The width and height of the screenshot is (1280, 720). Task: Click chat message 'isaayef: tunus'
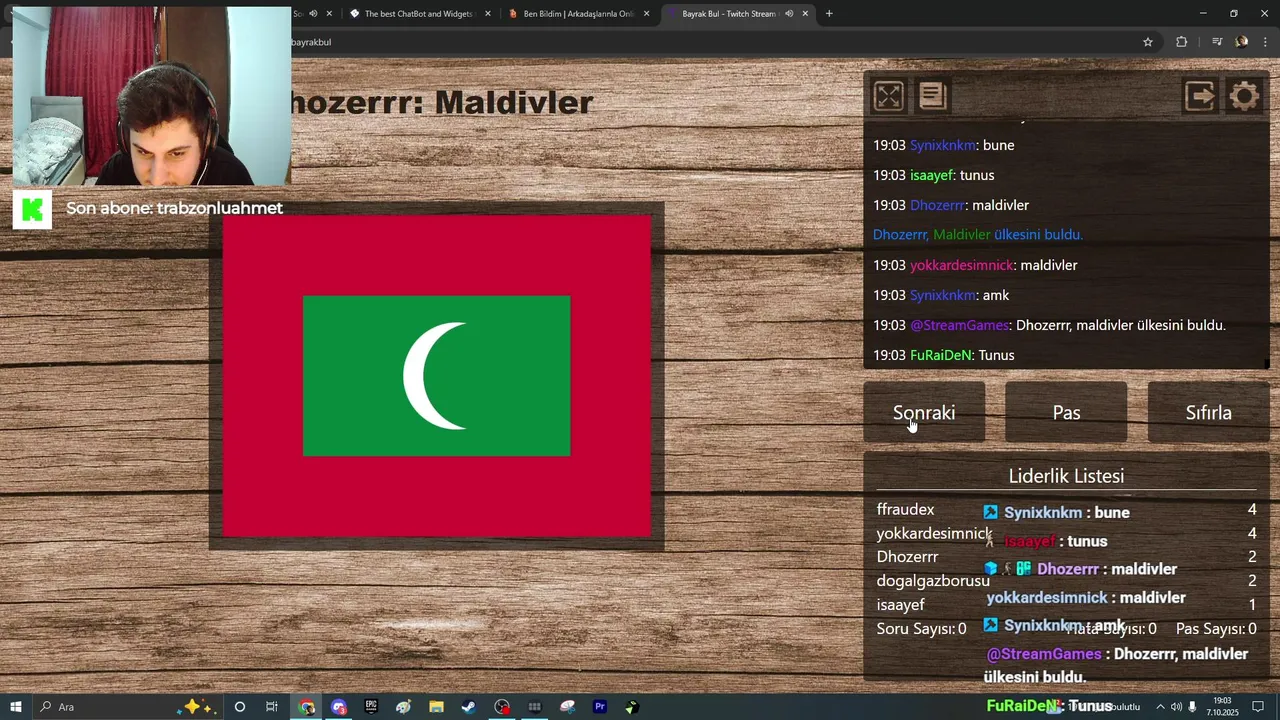pos(934,175)
